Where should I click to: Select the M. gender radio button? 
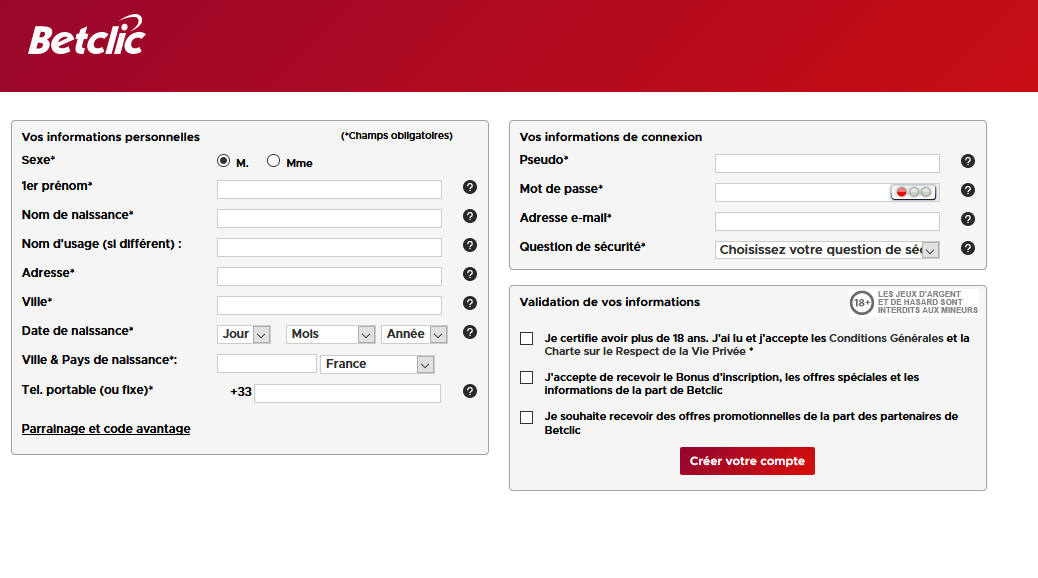[223, 161]
